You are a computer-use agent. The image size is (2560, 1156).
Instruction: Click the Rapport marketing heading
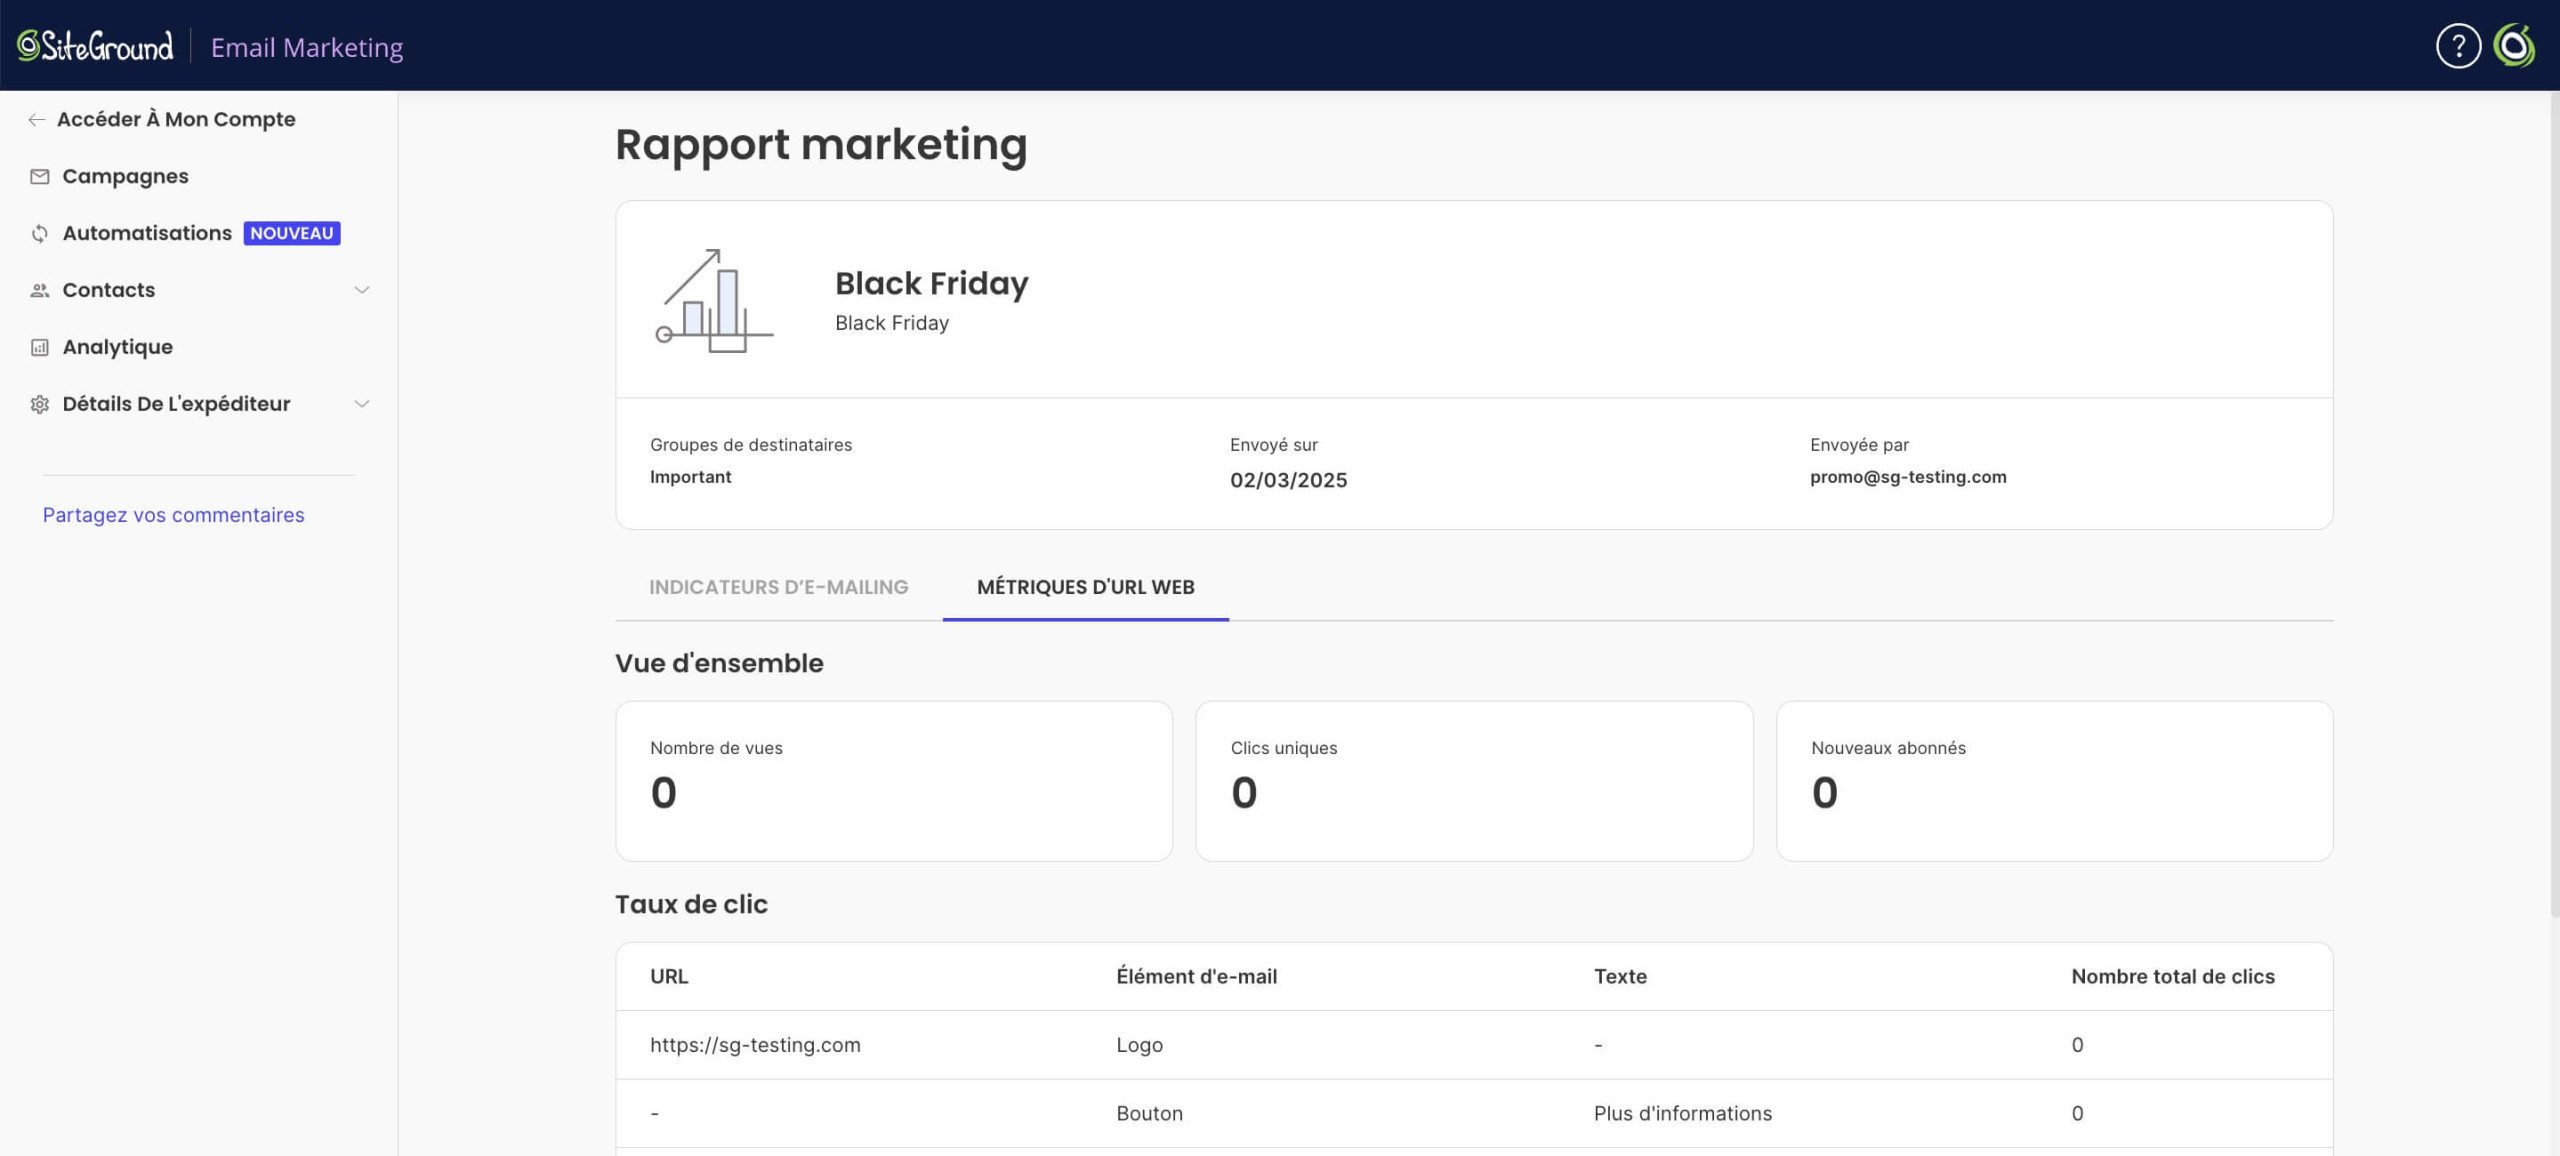821,144
